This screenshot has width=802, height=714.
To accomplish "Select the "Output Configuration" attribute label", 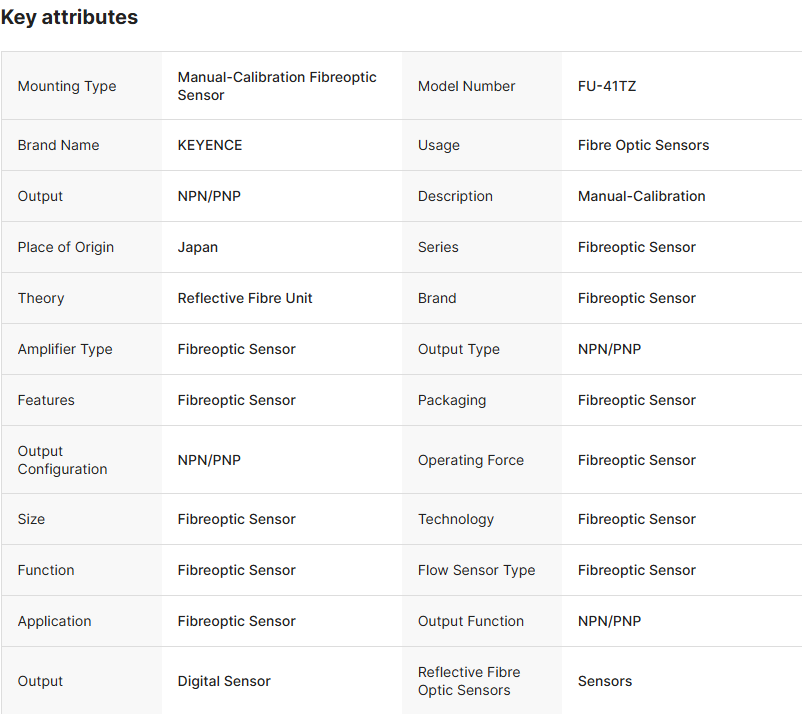I will (62, 460).
